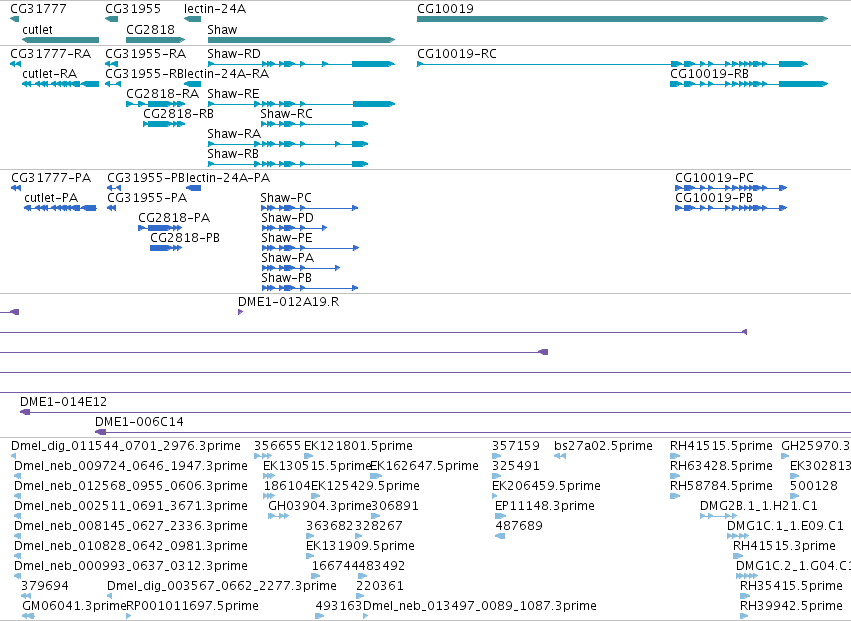Screen dimensions: 851x621
Task: Click the CG31777 gene arrow glyph
Action: [15, 19]
